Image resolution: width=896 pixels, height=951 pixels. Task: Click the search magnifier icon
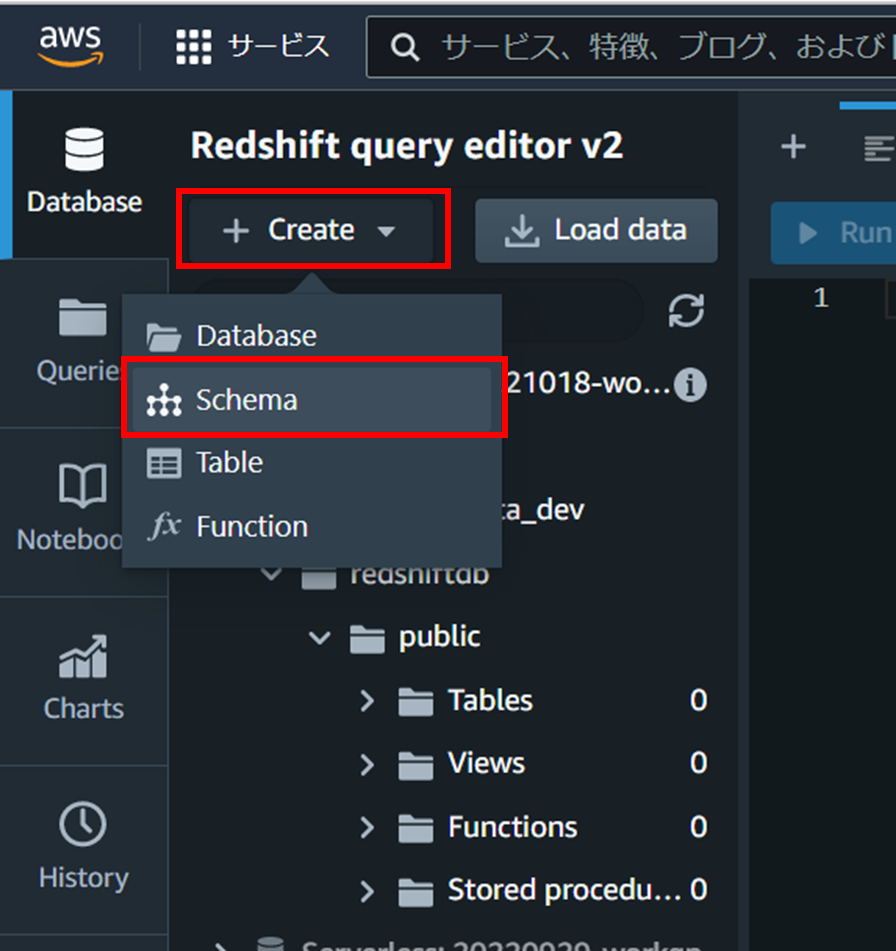pyautogui.click(x=405, y=47)
